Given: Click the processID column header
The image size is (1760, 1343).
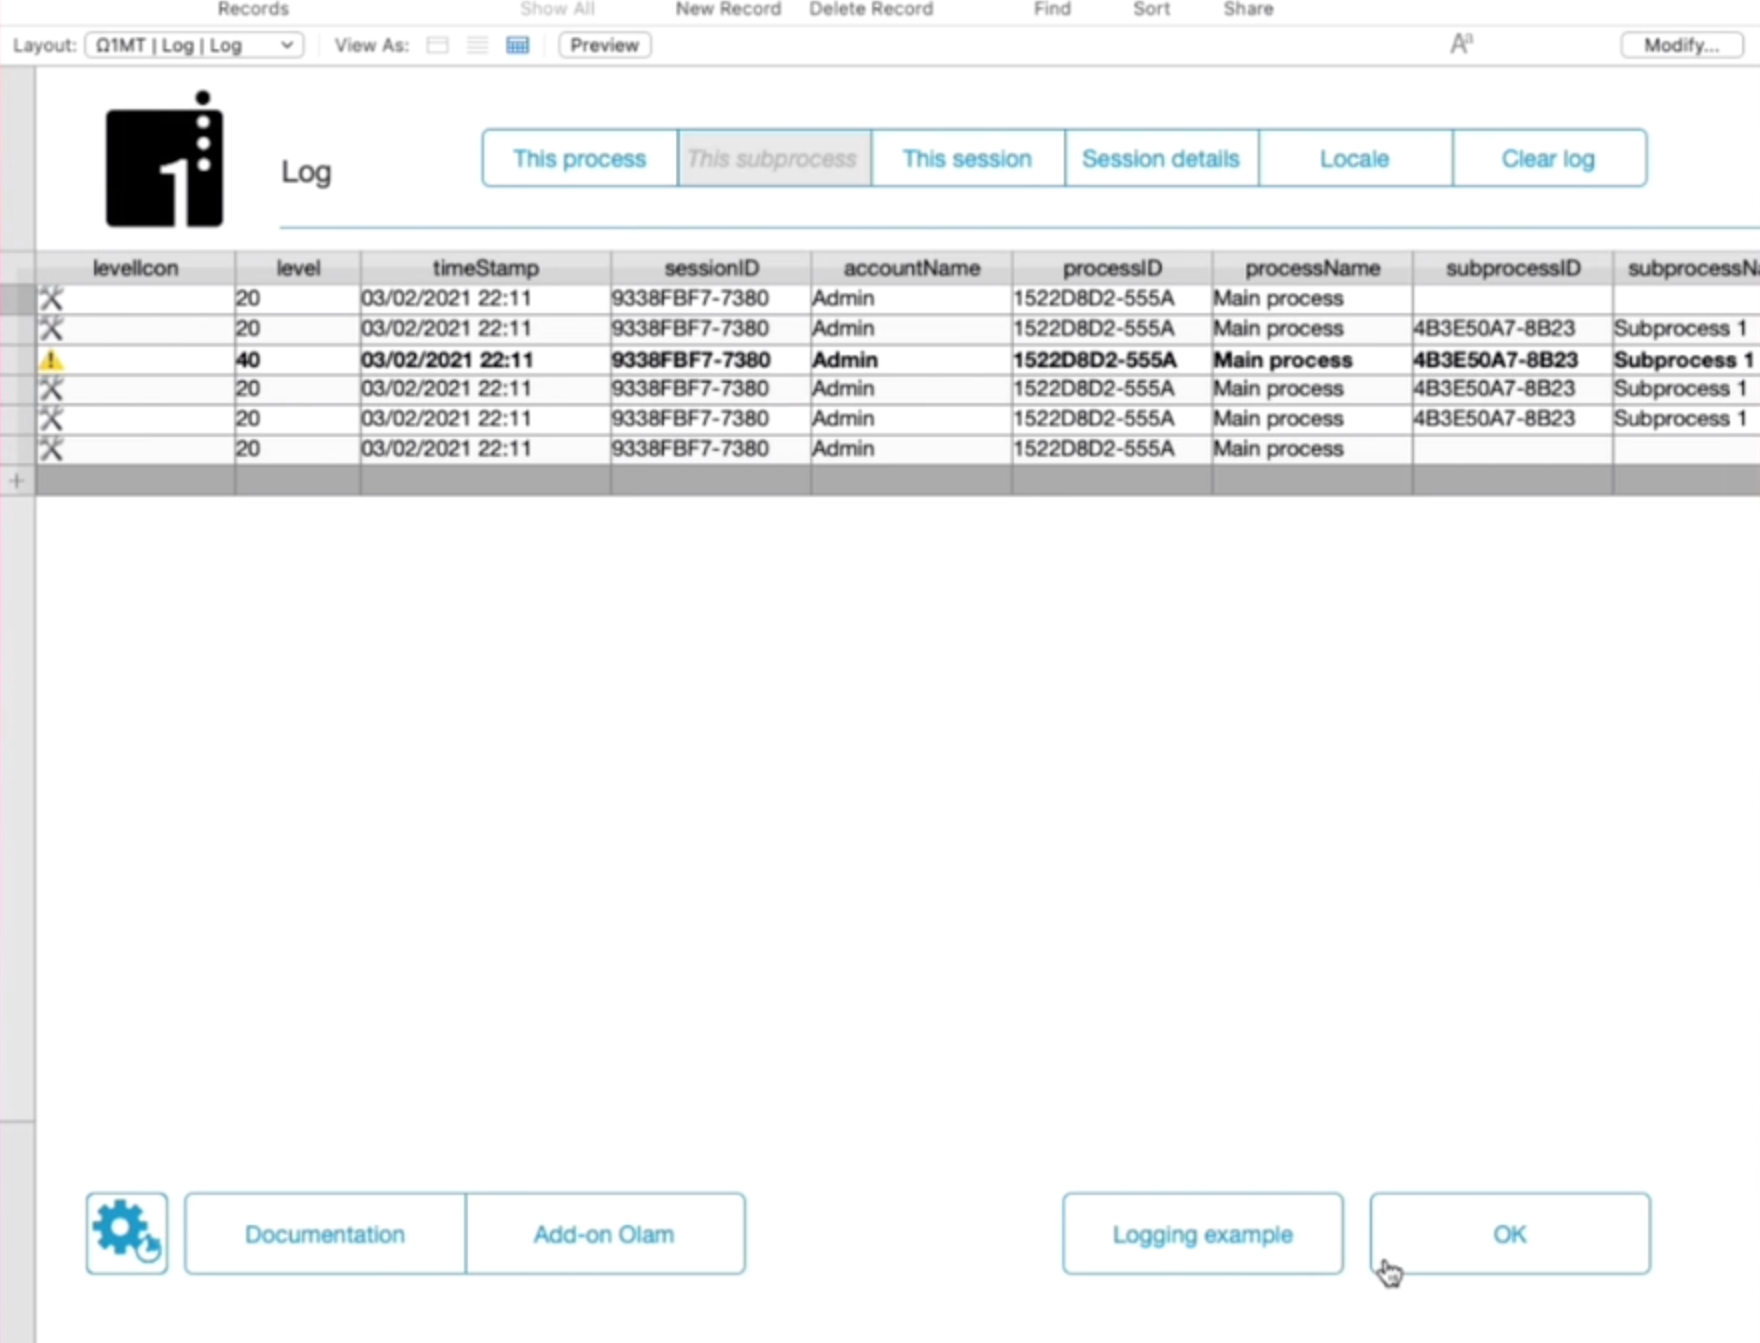Looking at the screenshot, I should tap(1112, 268).
